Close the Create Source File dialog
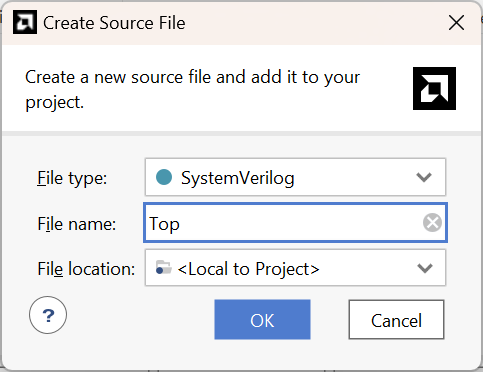The height and width of the screenshot is (372, 483). click(456, 23)
